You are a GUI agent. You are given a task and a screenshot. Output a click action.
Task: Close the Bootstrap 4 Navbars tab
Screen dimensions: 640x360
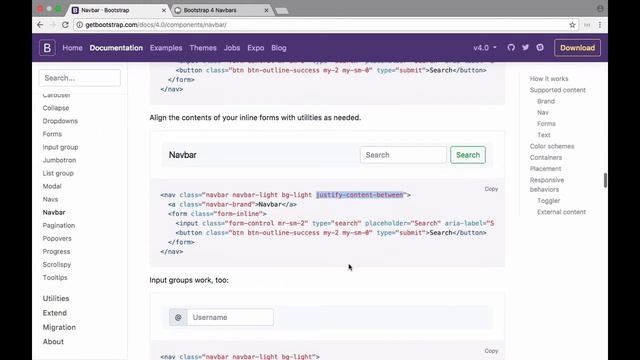click(266, 10)
